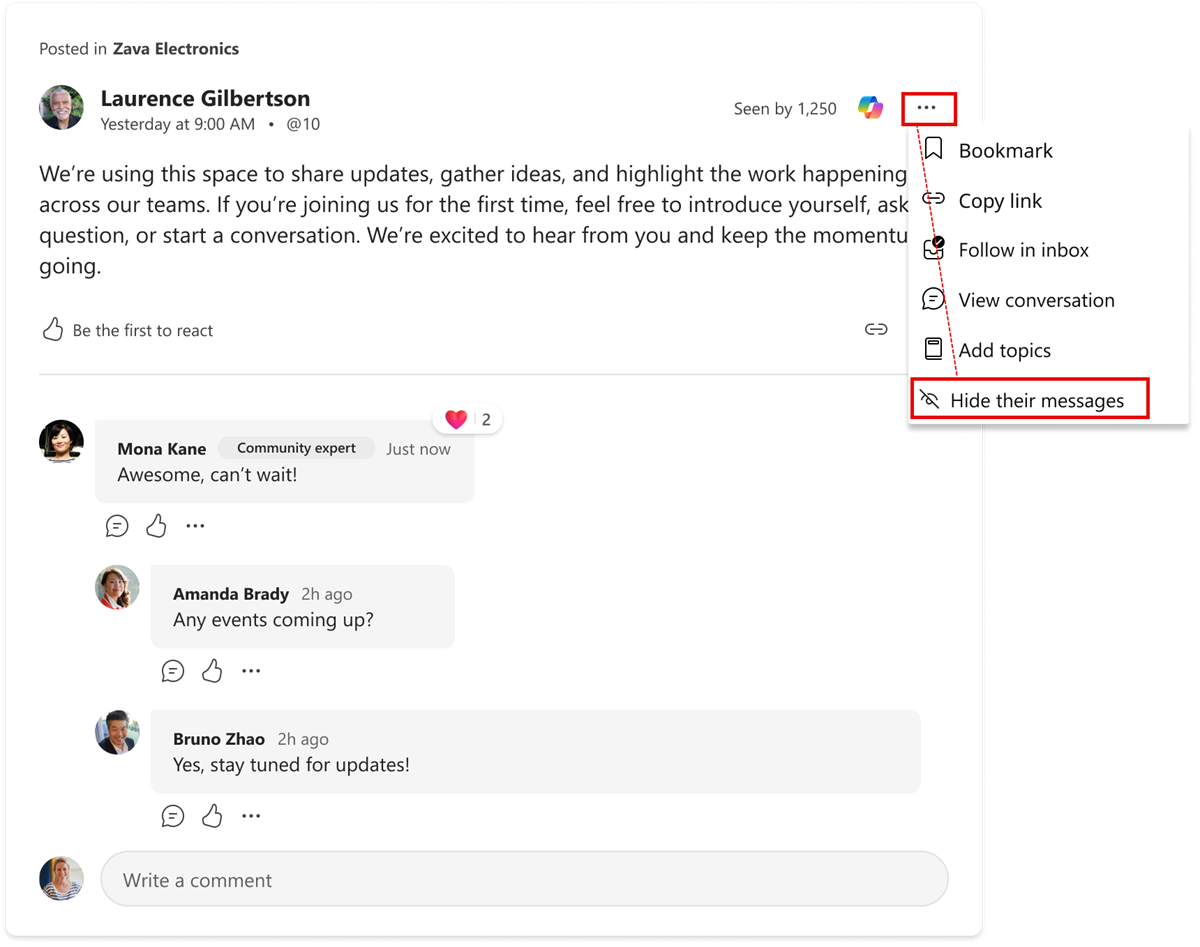Like Bruno Zhao's comment
The height and width of the screenshot is (947, 1200).
pyautogui.click(x=212, y=815)
